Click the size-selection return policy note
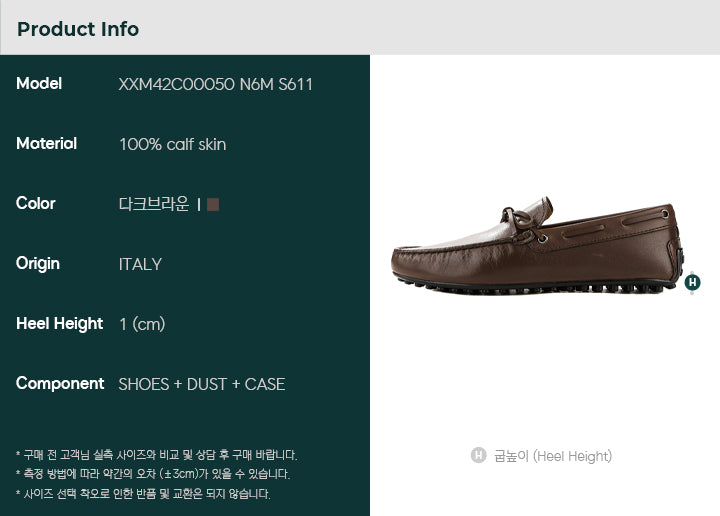720x516 pixels. [x=143, y=494]
